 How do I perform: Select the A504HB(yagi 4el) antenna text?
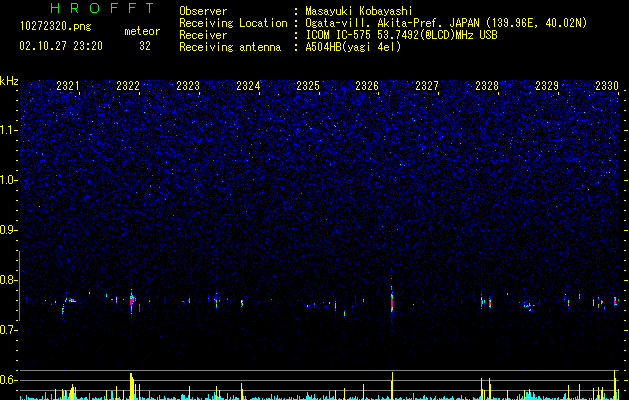point(353,47)
